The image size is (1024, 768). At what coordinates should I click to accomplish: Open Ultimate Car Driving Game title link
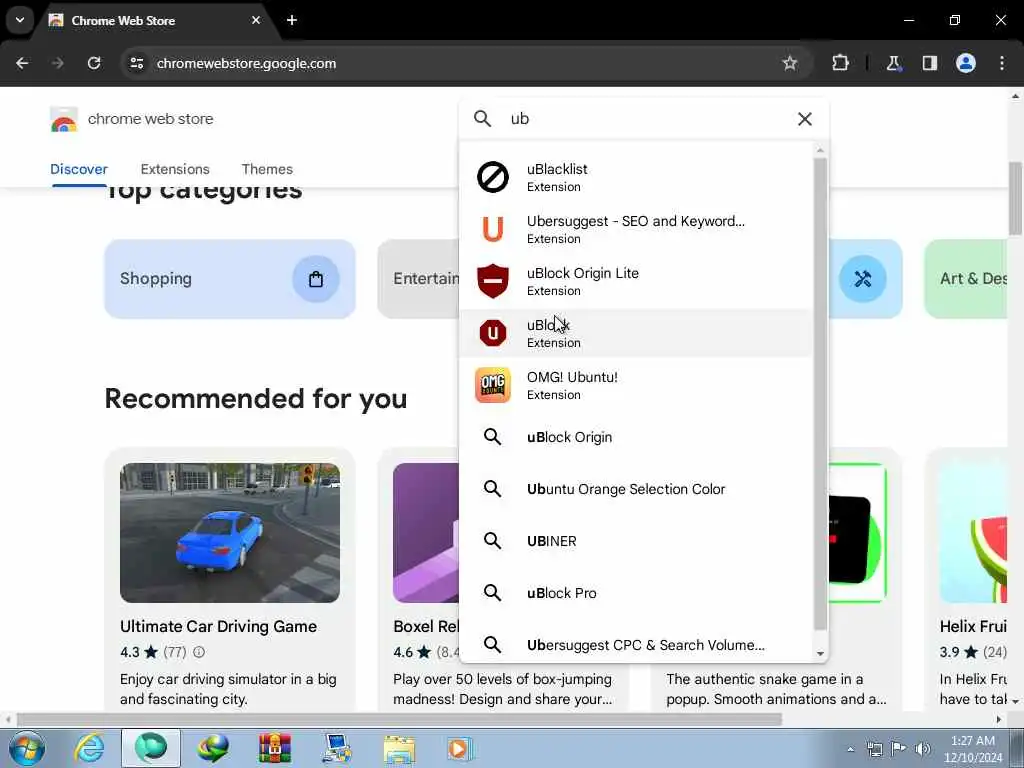(218, 626)
